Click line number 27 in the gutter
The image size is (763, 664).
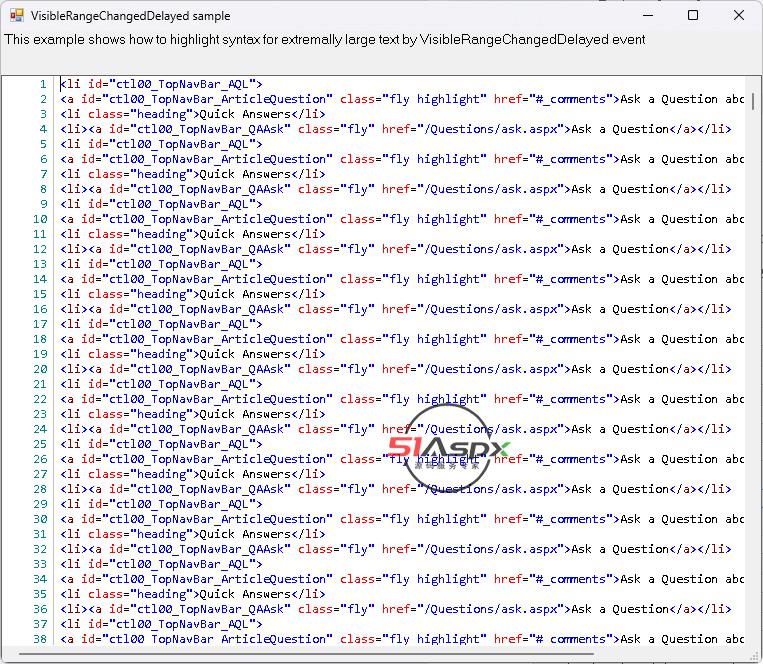point(40,474)
